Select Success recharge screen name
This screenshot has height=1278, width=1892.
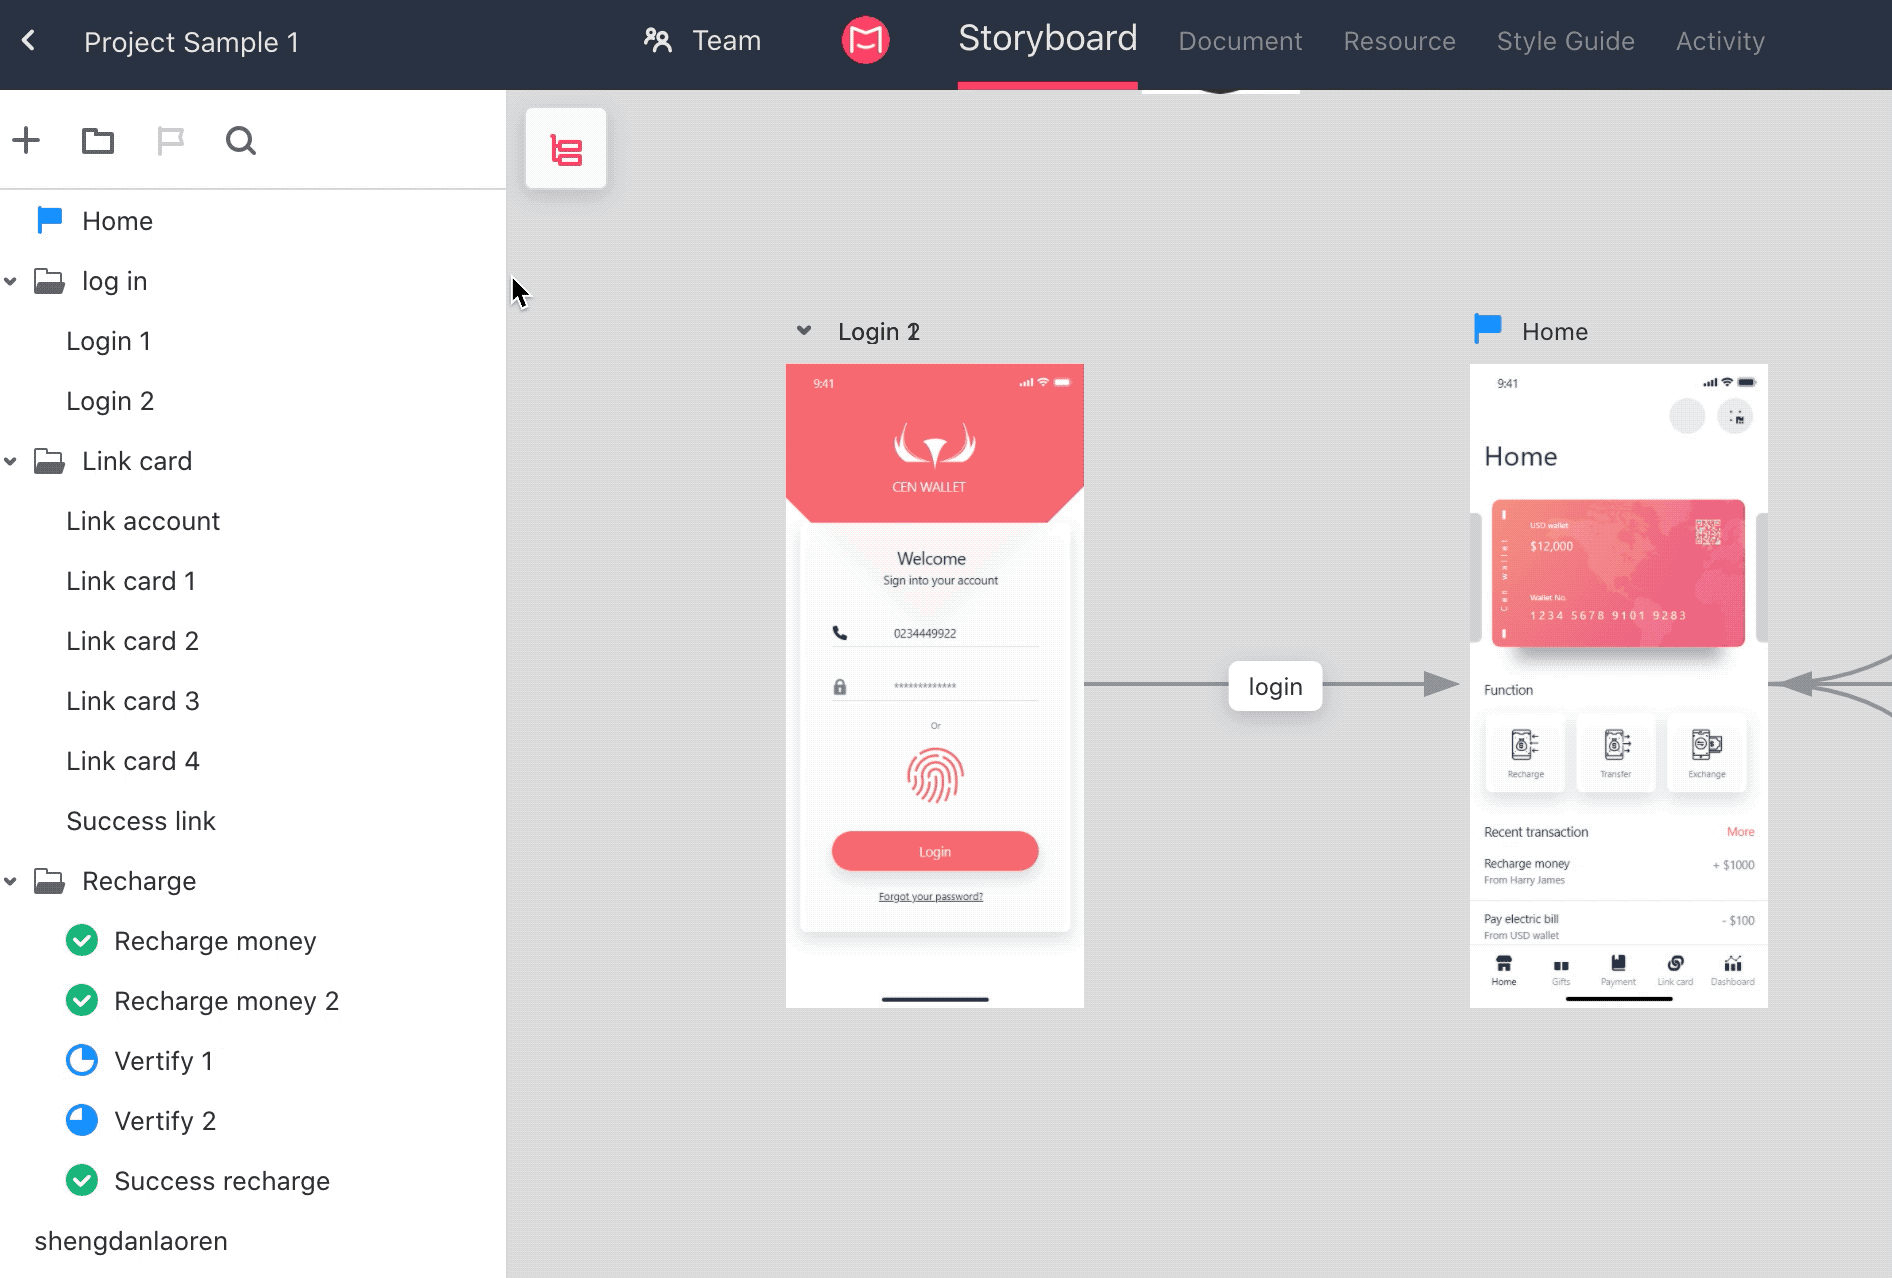222,1181
